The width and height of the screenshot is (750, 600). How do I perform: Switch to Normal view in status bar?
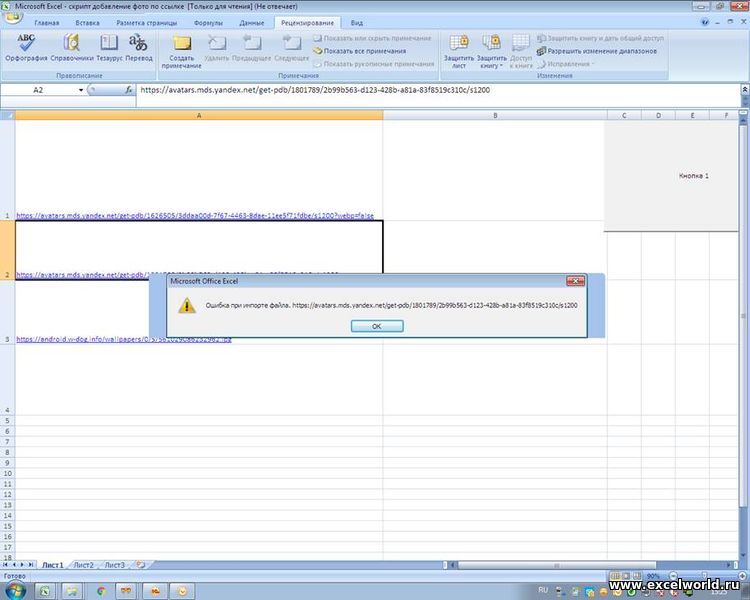click(x=615, y=576)
